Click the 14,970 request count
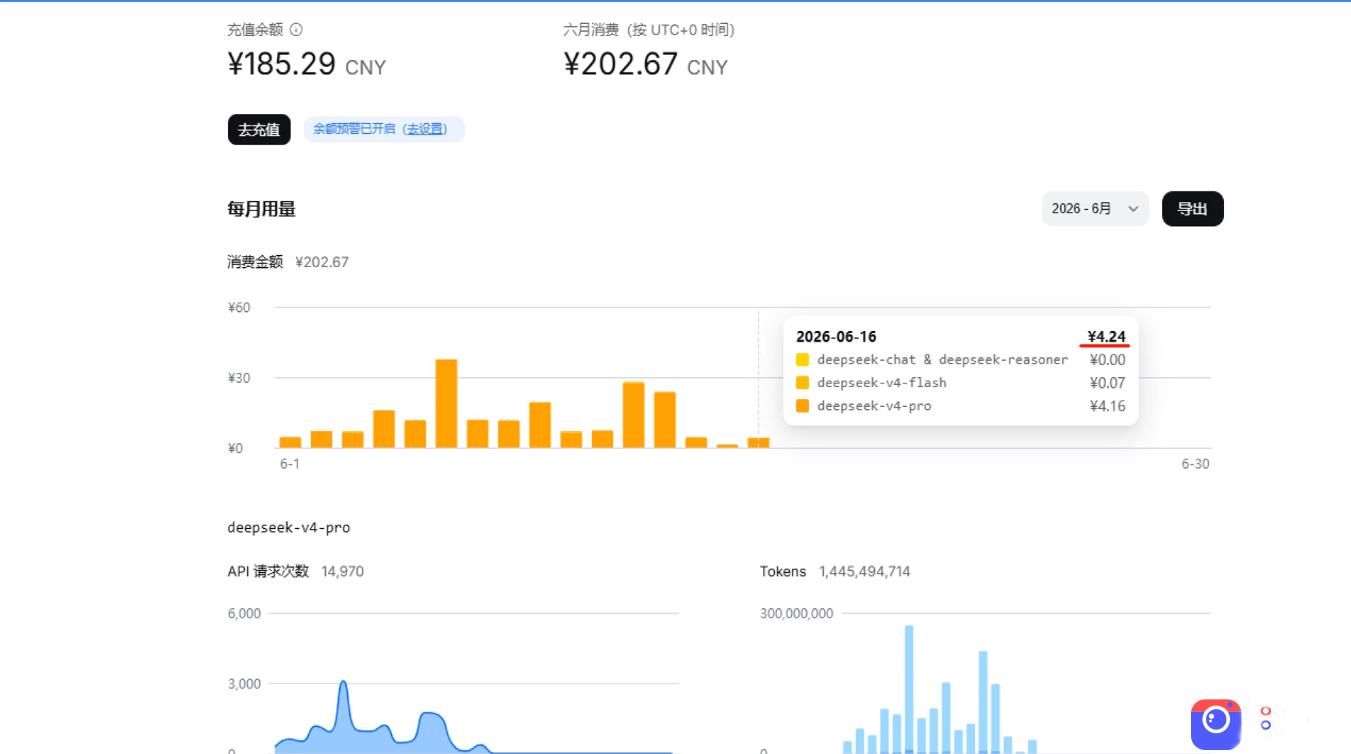1351x754 pixels. [x=343, y=572]
